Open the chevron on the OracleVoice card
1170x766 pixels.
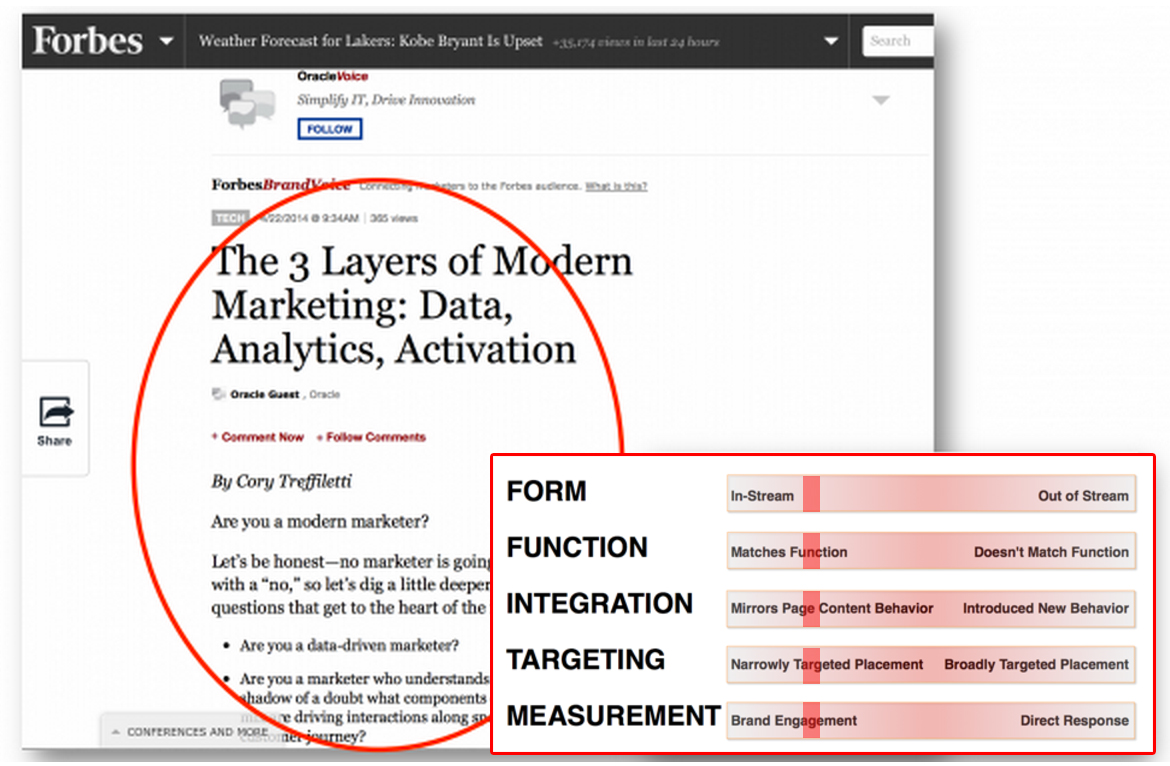coord(881,99)
